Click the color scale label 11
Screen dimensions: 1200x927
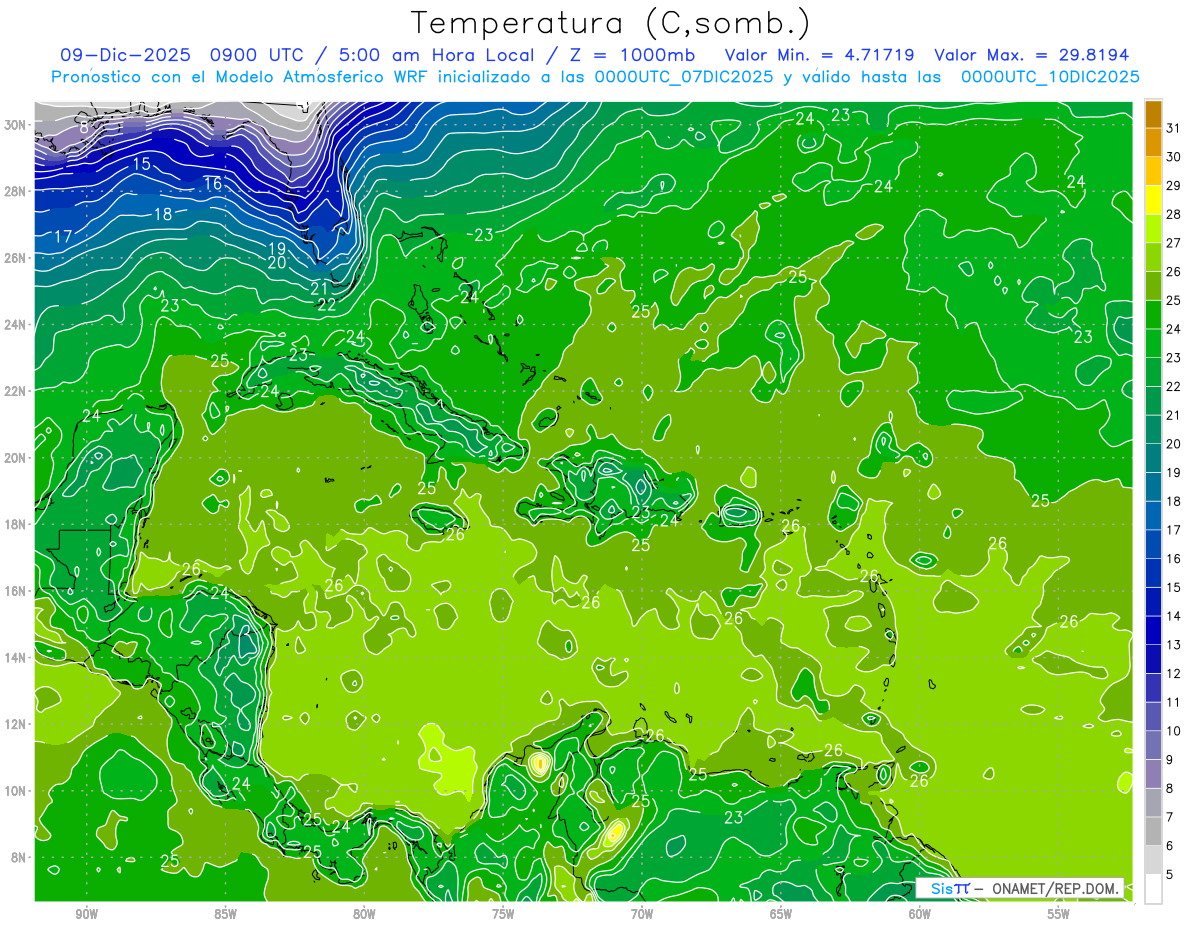pyautogui.click(x=1174, y=702)
